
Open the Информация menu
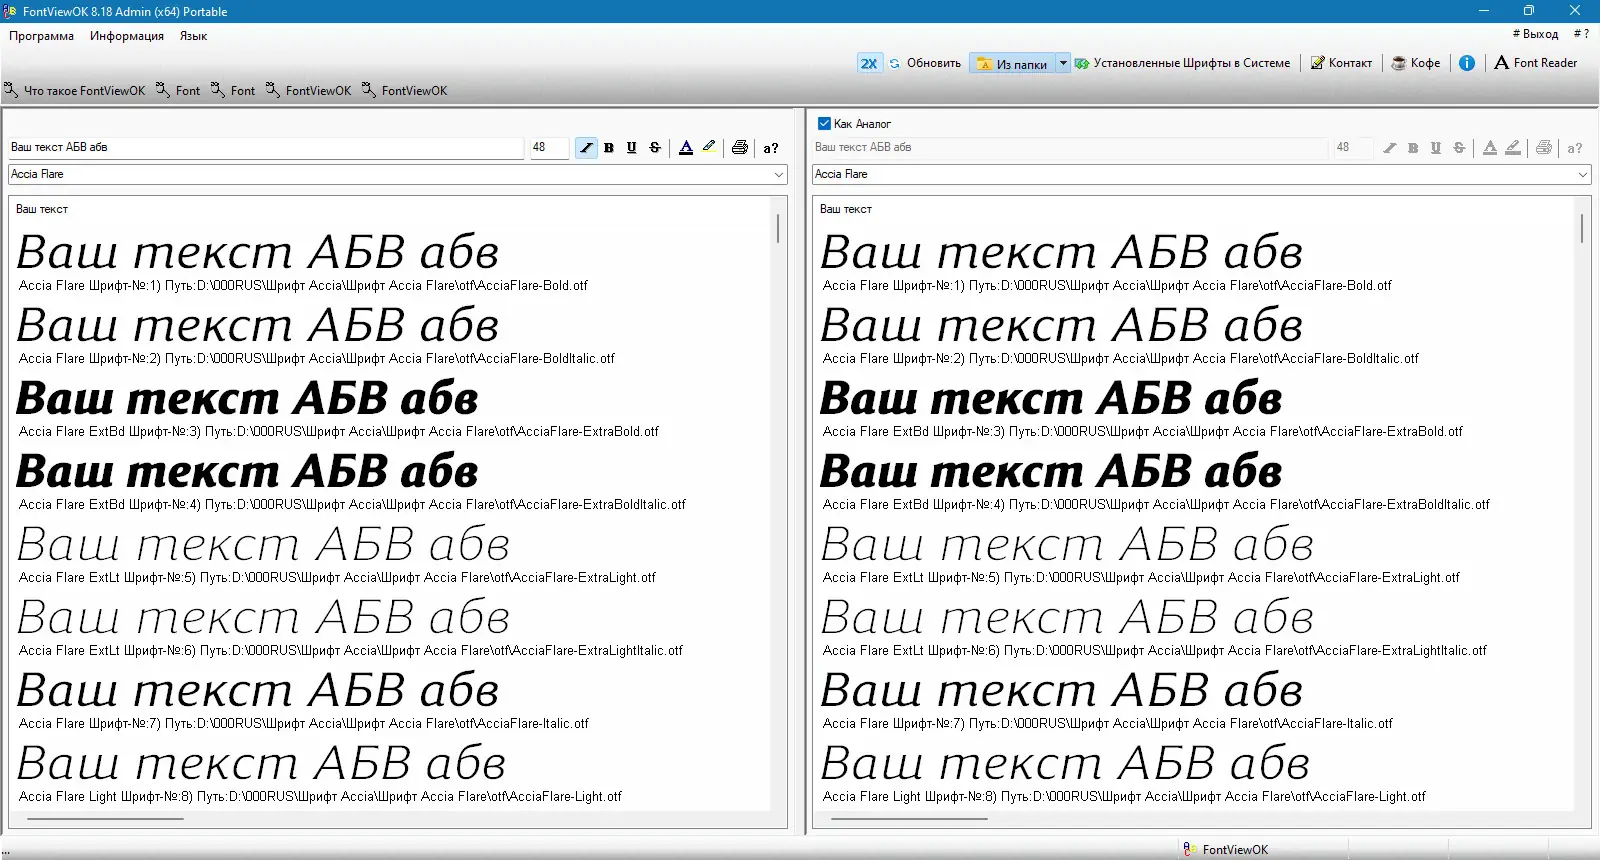coord(127,36)
